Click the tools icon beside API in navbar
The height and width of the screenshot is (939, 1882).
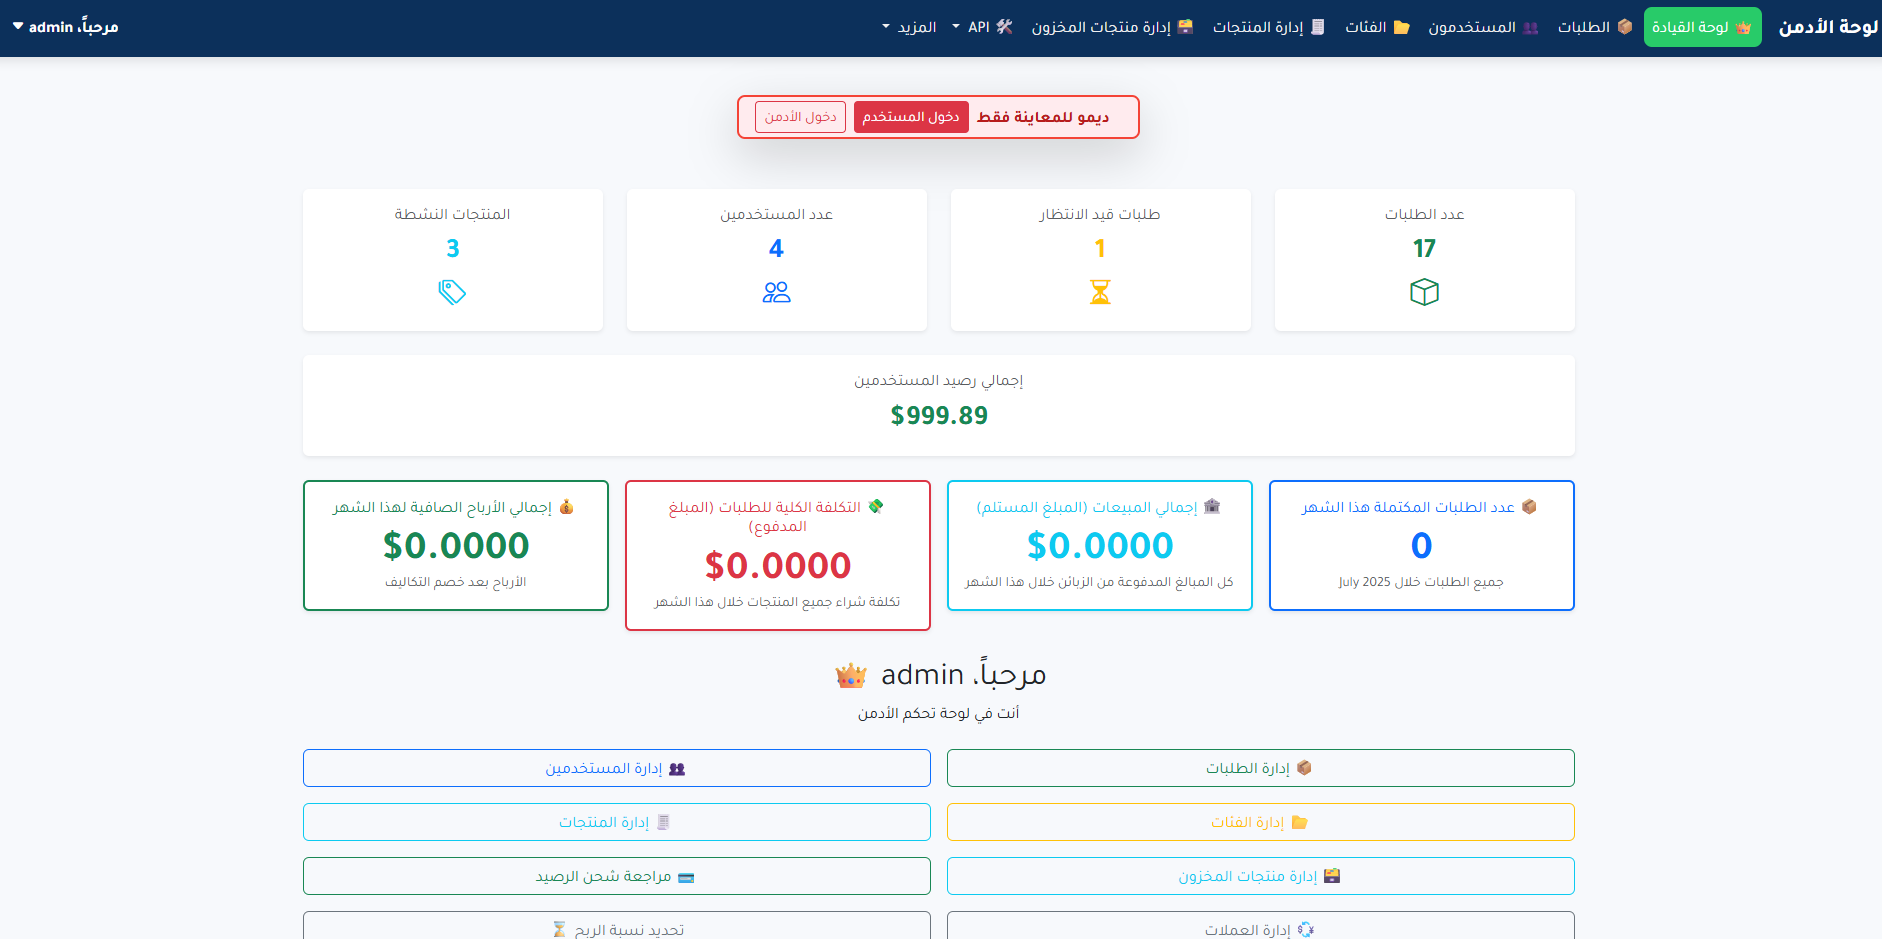point(1004,27)
